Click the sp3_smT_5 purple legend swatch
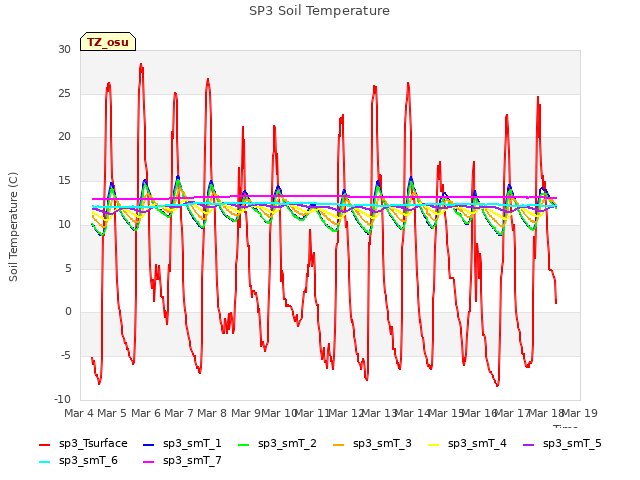The width and height of the screenshot is (640, 480). coord(529,444)
